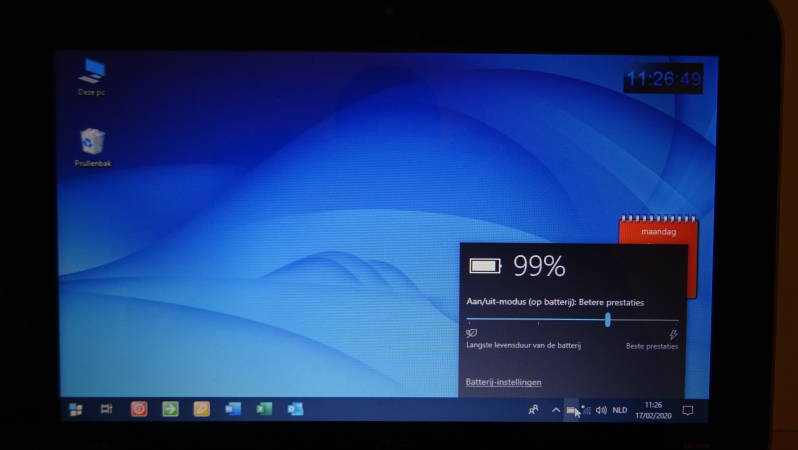The image size is (798, 450).
Task: Launch the yellow taskbar app
Action: (x=202, y=409)
